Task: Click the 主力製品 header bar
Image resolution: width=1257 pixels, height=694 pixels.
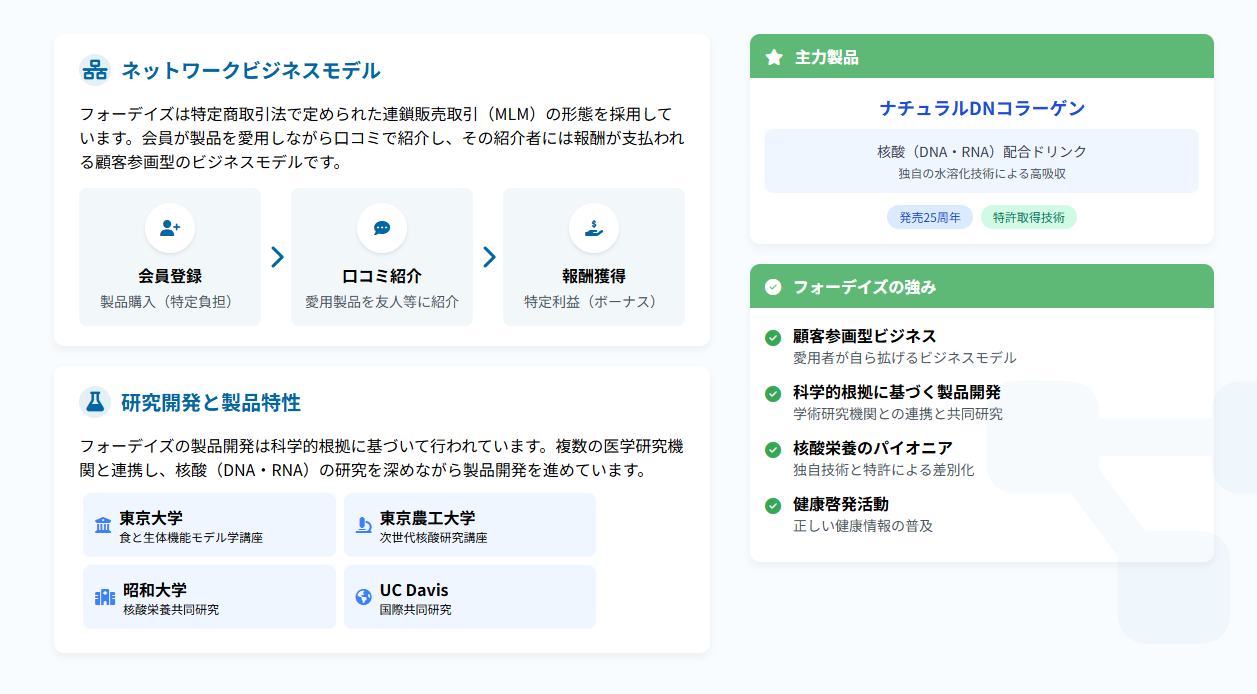Action: (982, 57)
